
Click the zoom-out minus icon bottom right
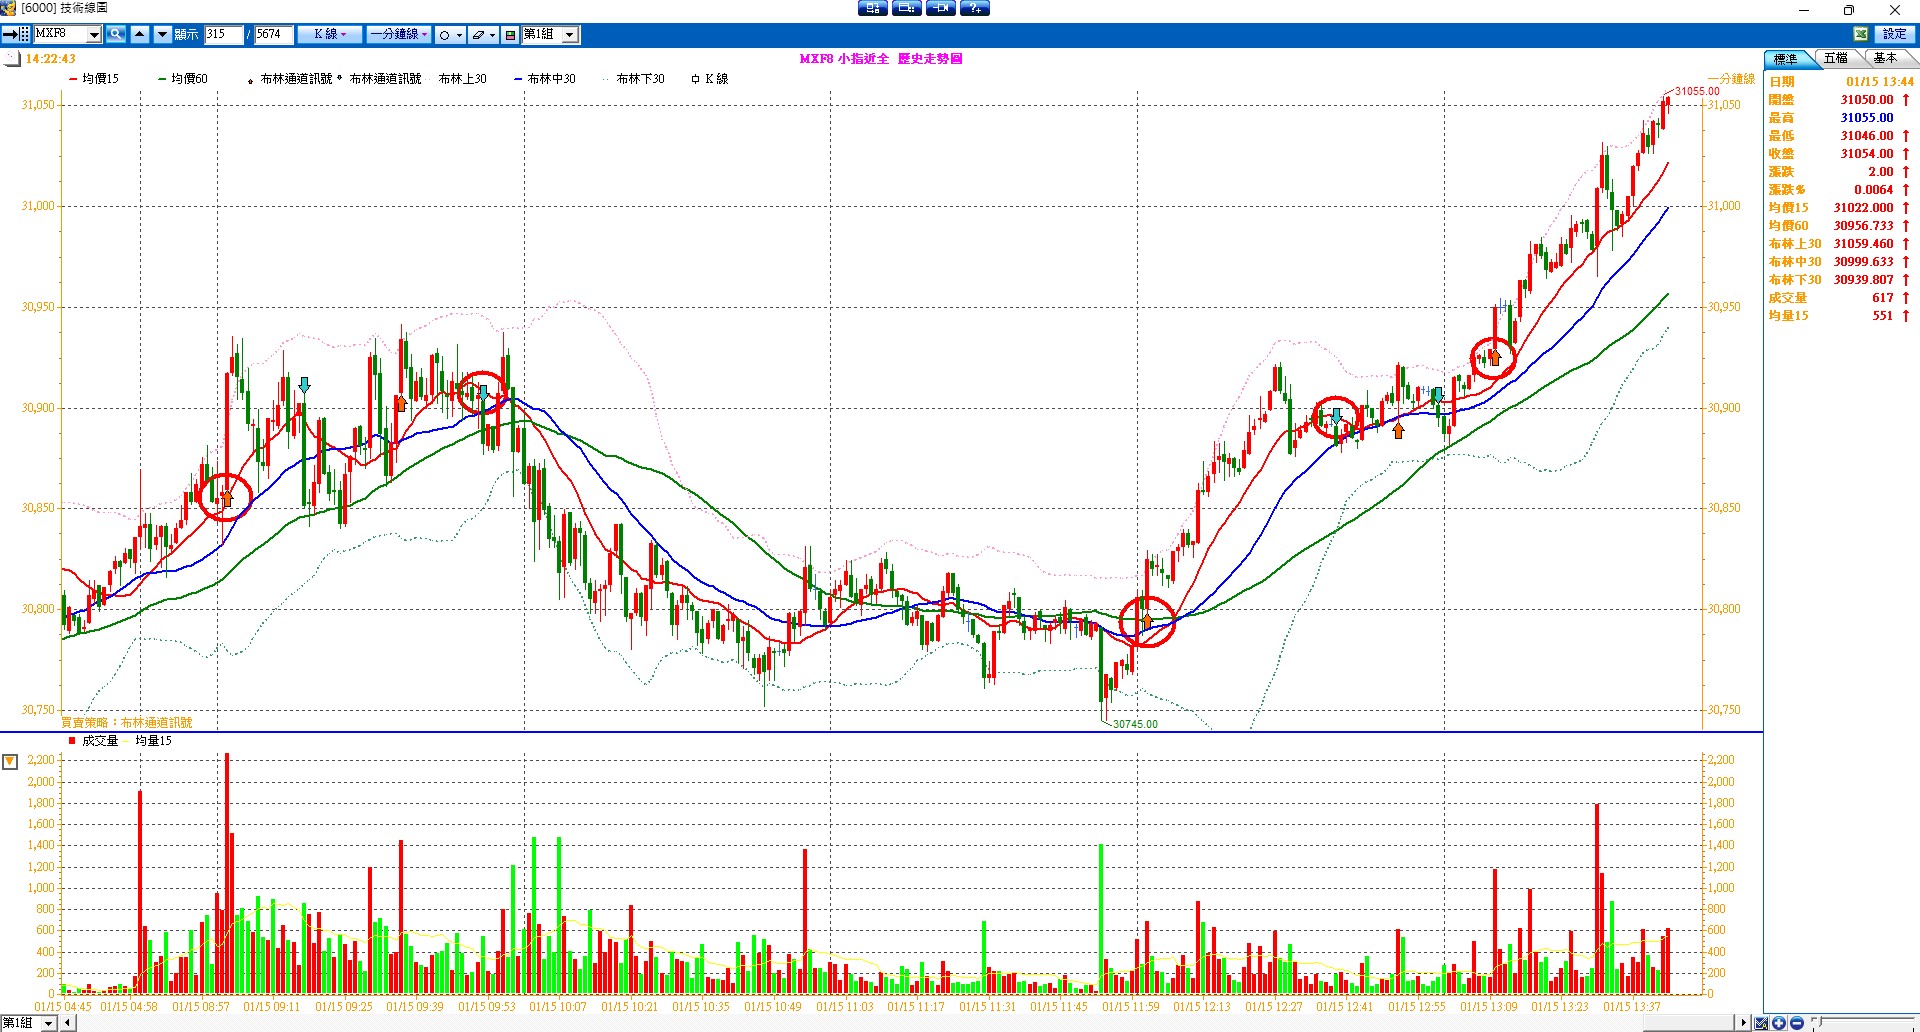pyautogui.click(x=1796, y=1023)
